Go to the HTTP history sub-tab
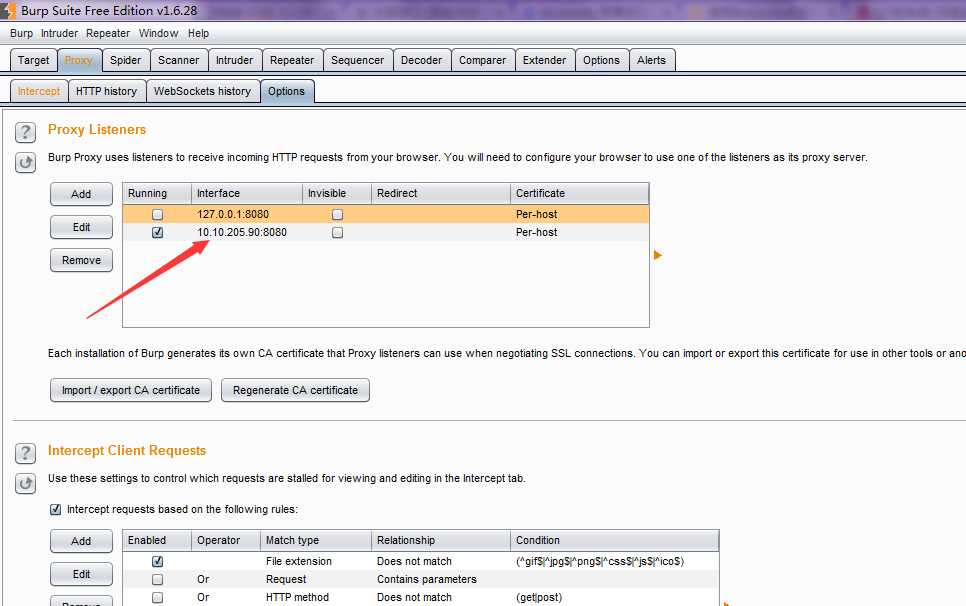Screen dimensions: 966x606 pos(107,91)
